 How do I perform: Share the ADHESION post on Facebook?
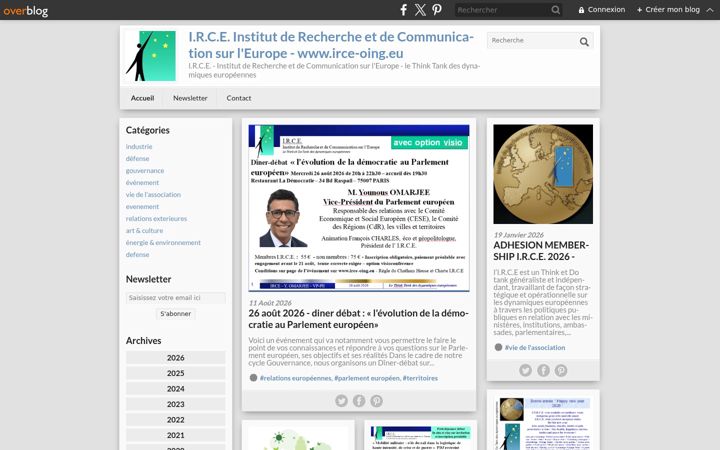[x=543, y=370]
